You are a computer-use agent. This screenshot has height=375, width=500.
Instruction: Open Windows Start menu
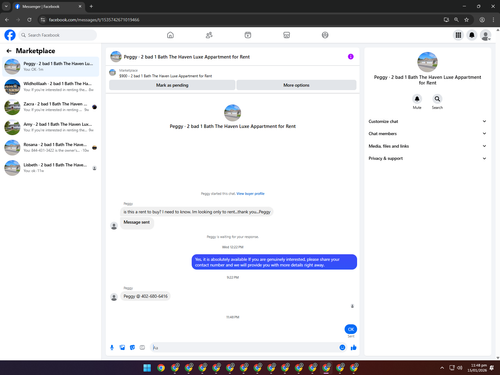[x=147, y=368]
